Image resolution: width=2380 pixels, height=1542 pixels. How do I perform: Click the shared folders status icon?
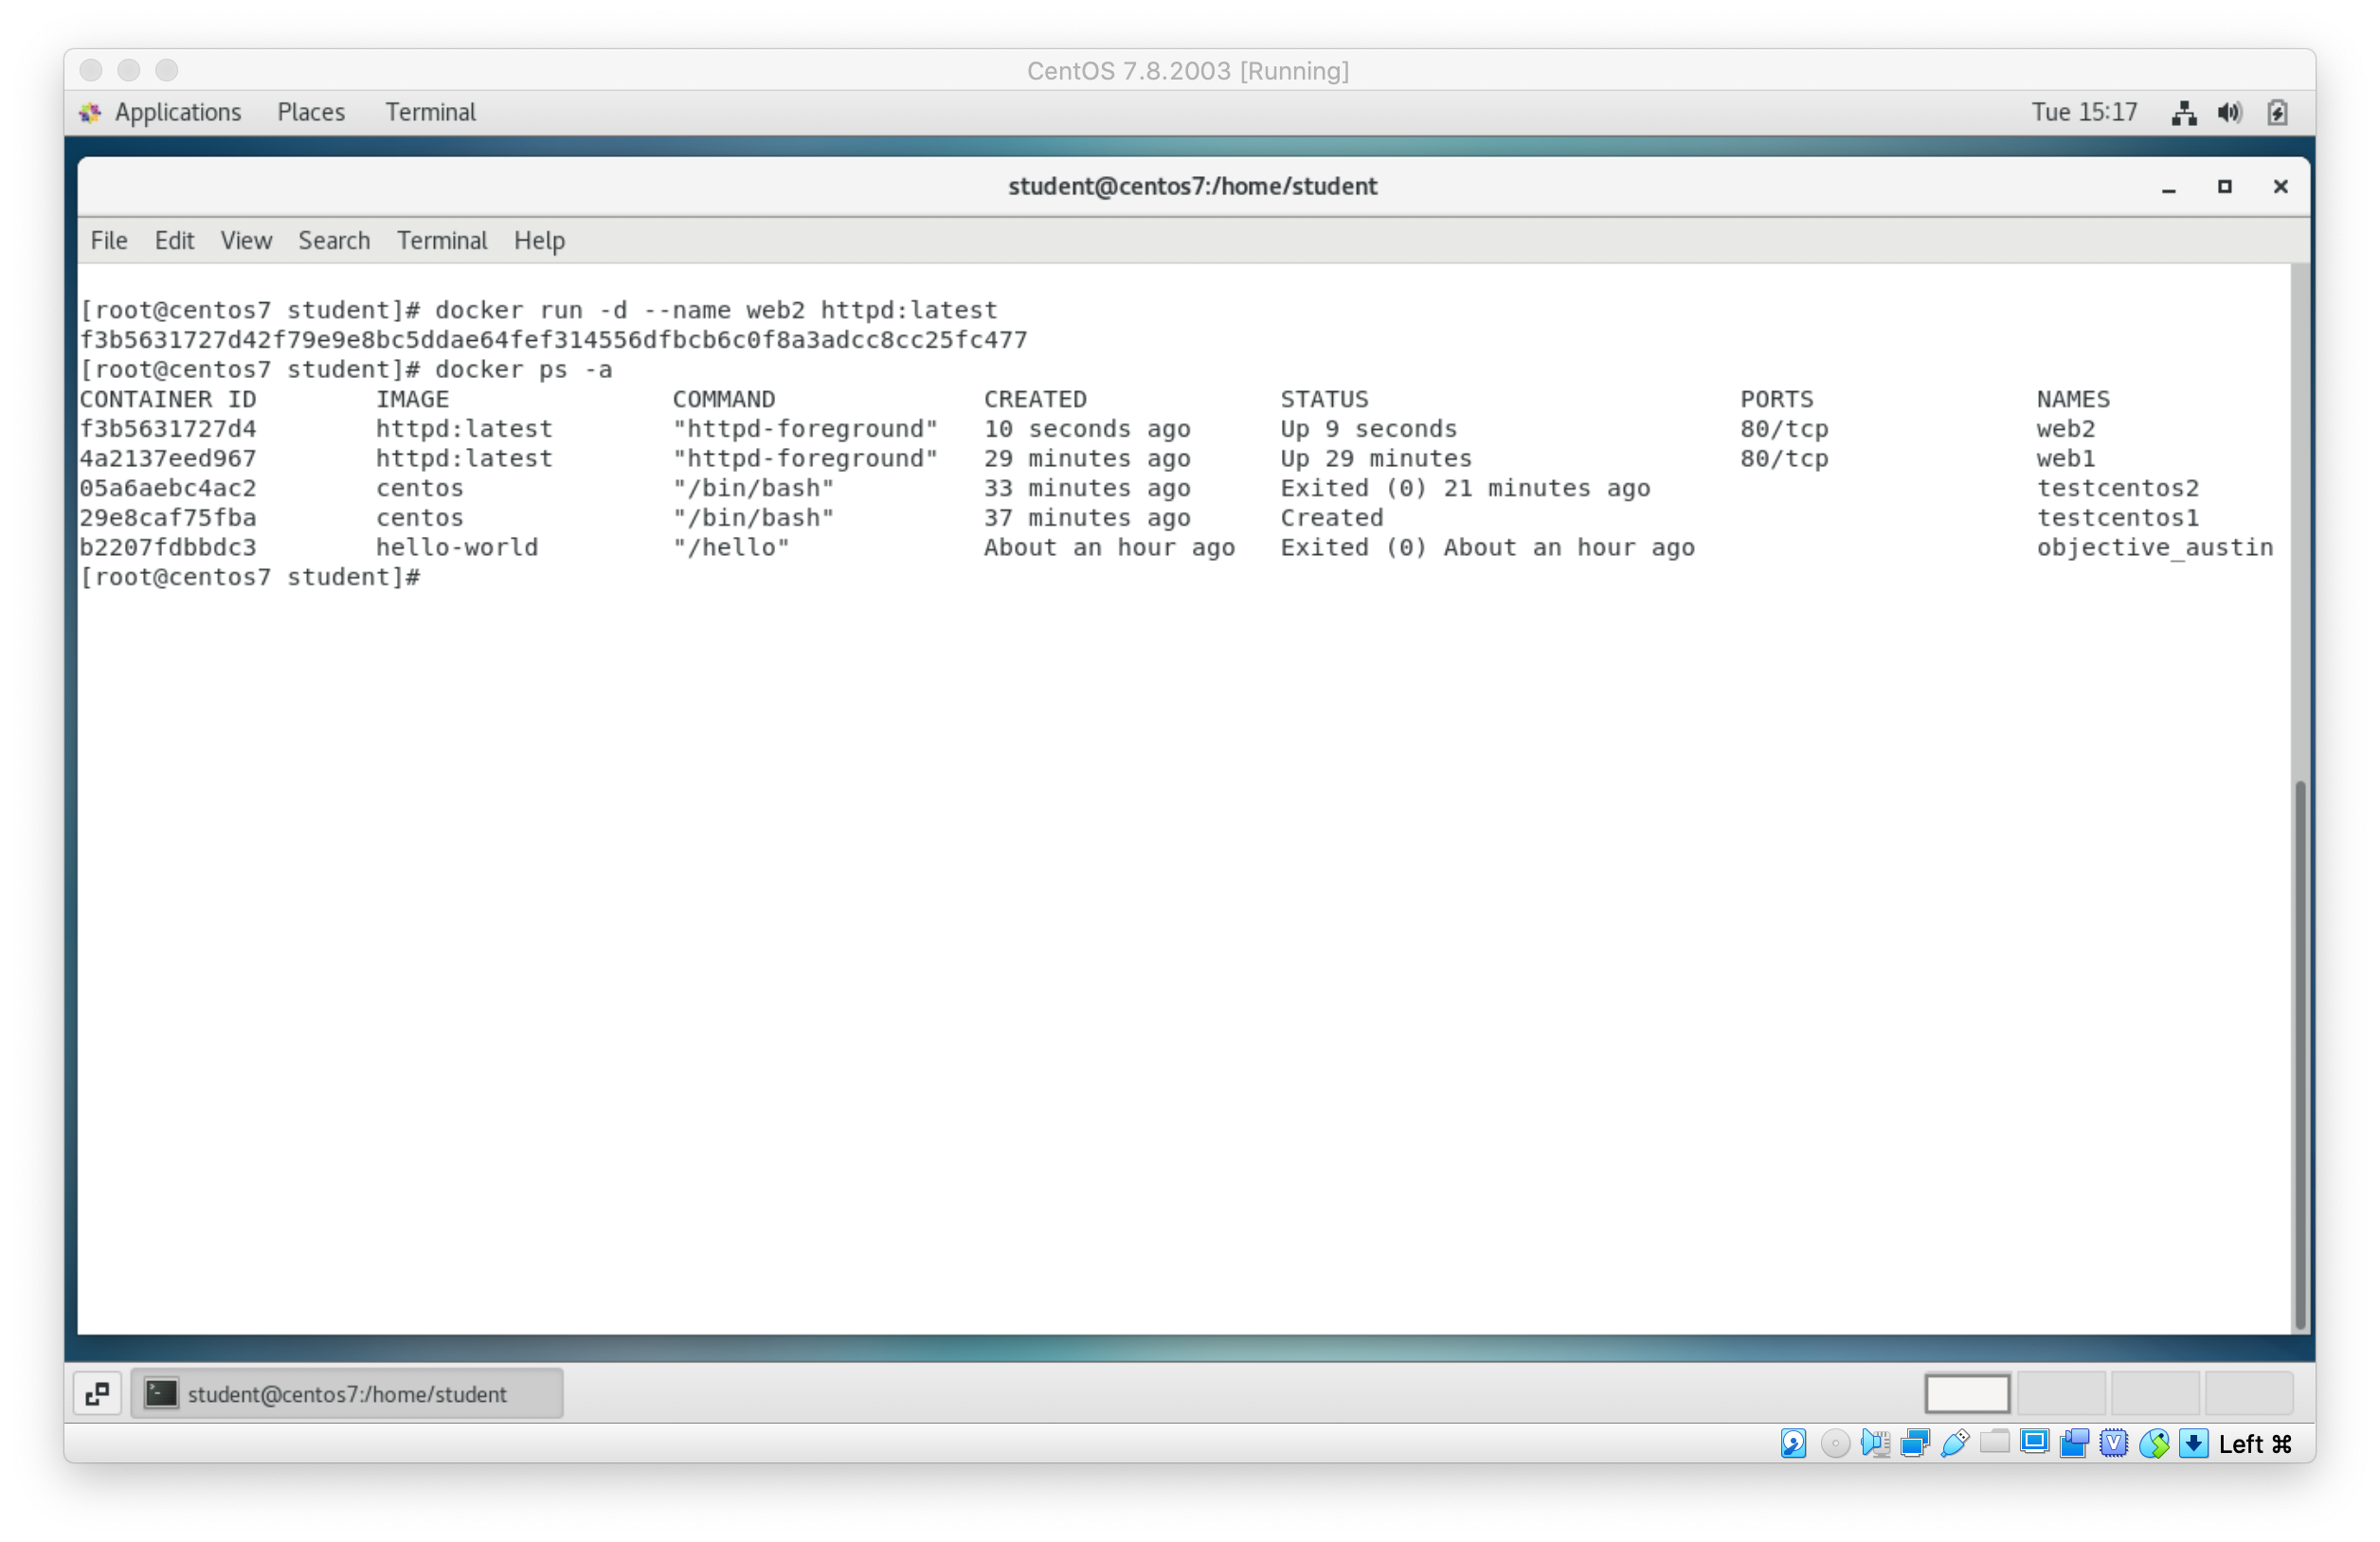pyautogui.click(x=1995, y=1441)
